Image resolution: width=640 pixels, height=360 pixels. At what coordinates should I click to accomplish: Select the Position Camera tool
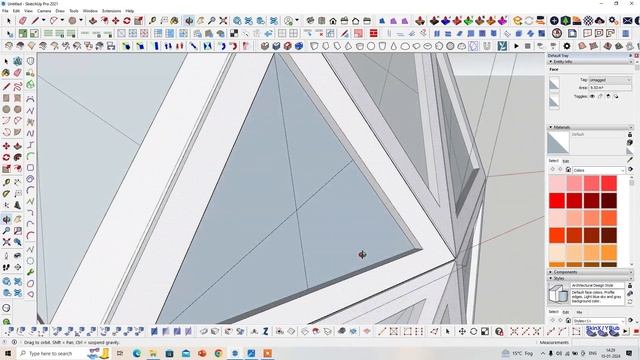coord(6,256)
